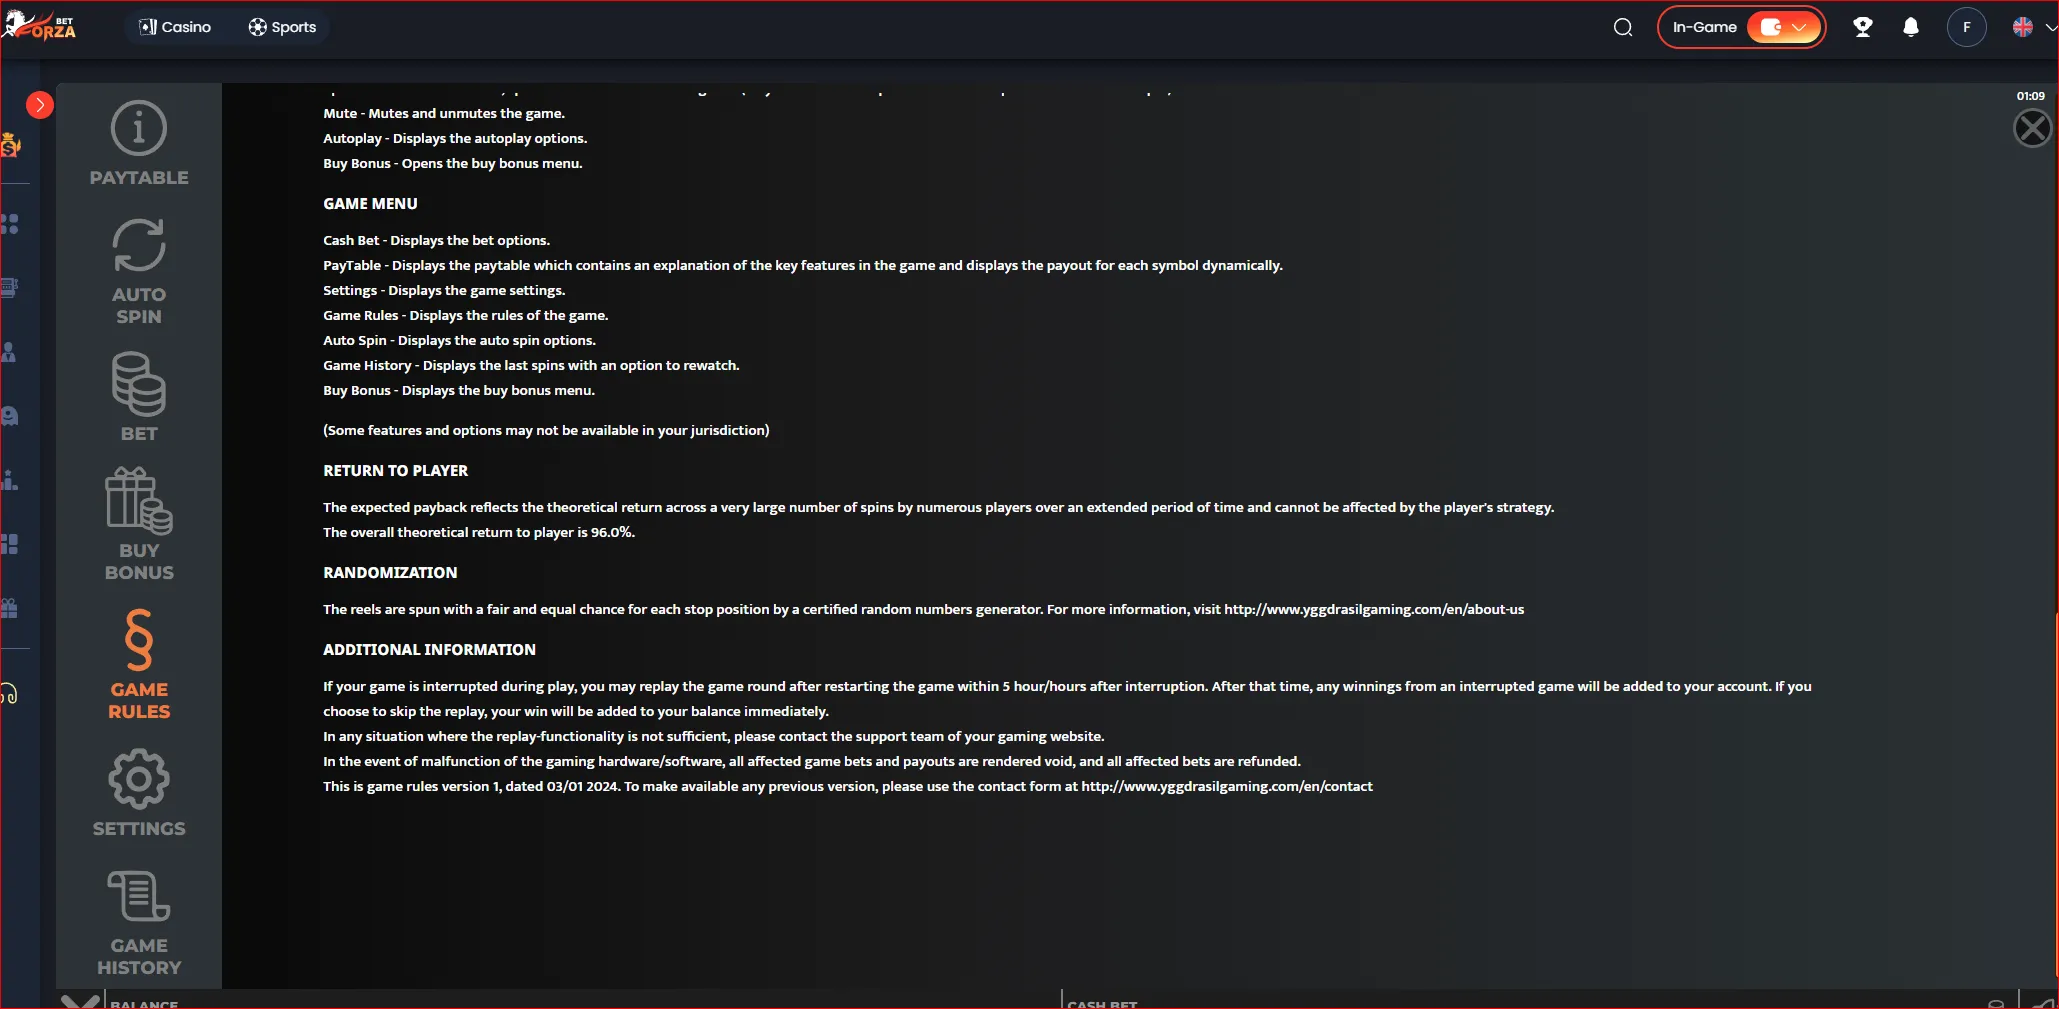Click the trophy icon in header
This screenshot has height=1009, width=2059.
[1862, 27]
